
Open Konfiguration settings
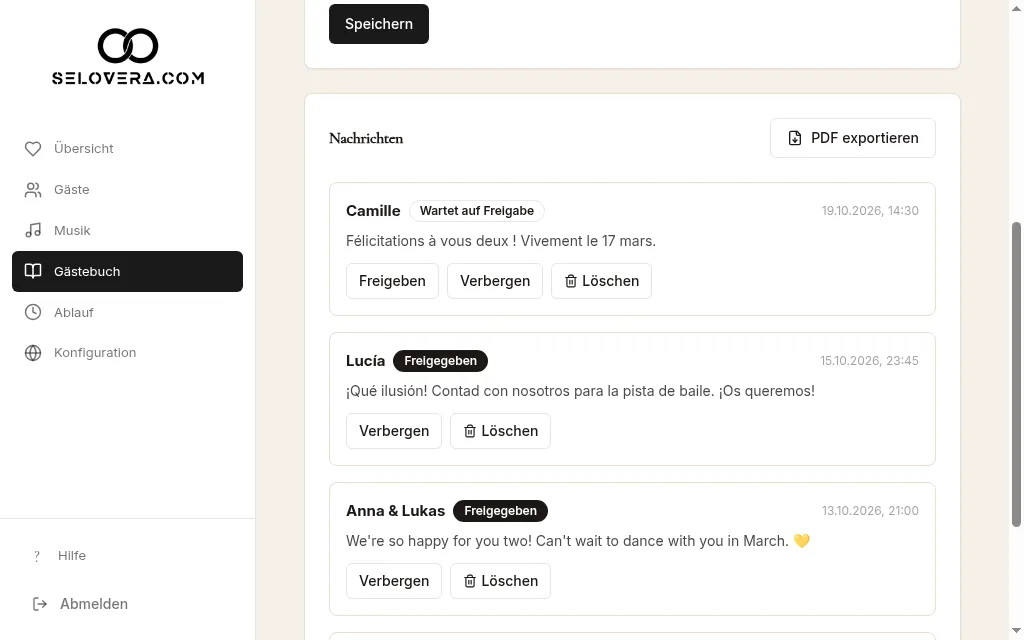tap(127, 353)
